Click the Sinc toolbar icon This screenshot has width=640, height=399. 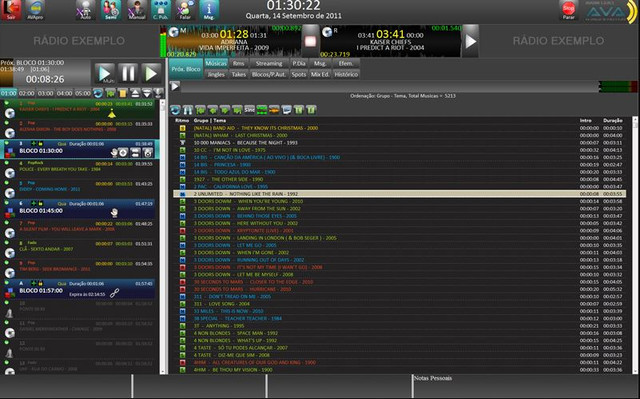click(249, 110)
